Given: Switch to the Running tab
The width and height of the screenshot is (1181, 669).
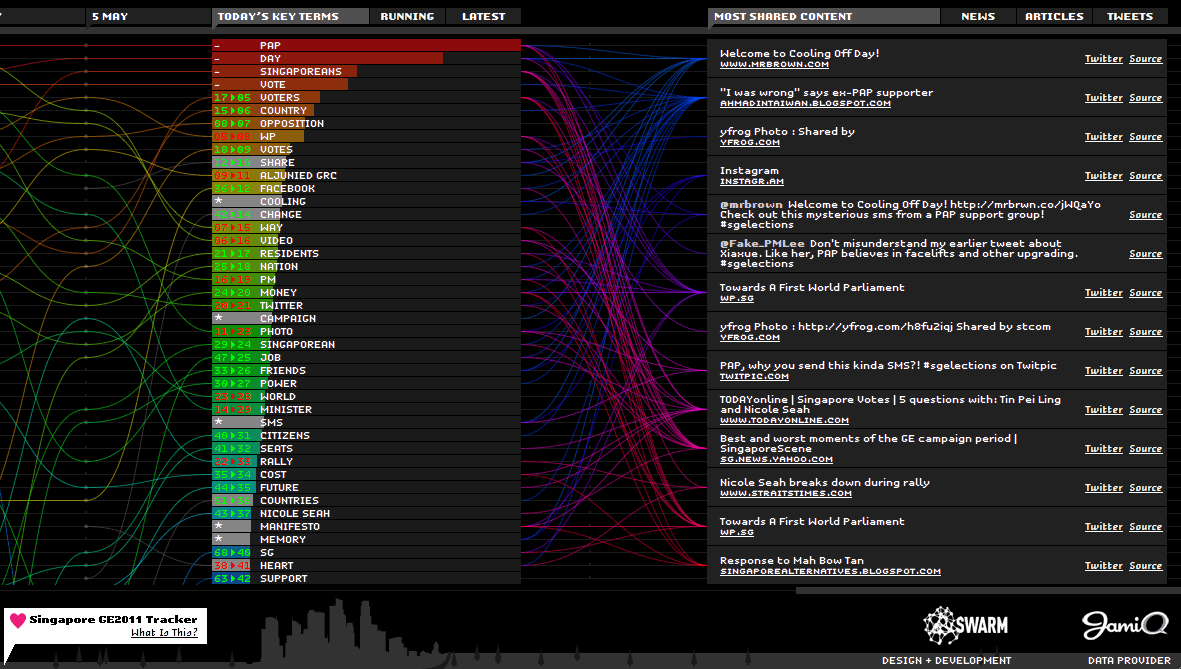Looking at the screenshot, I should click(x=407, y=16).
